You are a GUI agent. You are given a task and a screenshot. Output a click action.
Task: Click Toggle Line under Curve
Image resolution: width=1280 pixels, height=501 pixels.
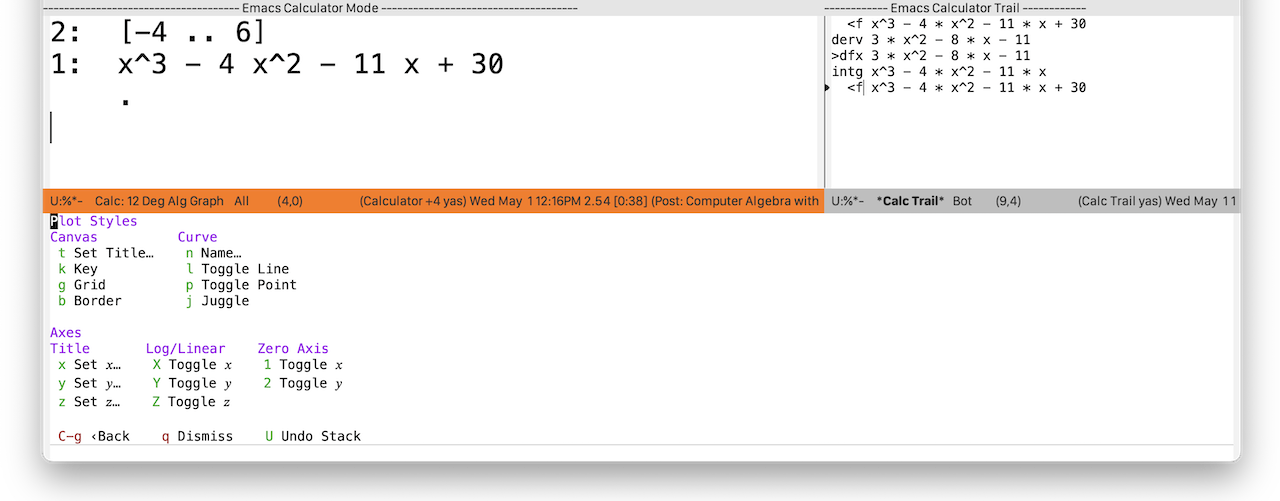[x=238, y=269]
